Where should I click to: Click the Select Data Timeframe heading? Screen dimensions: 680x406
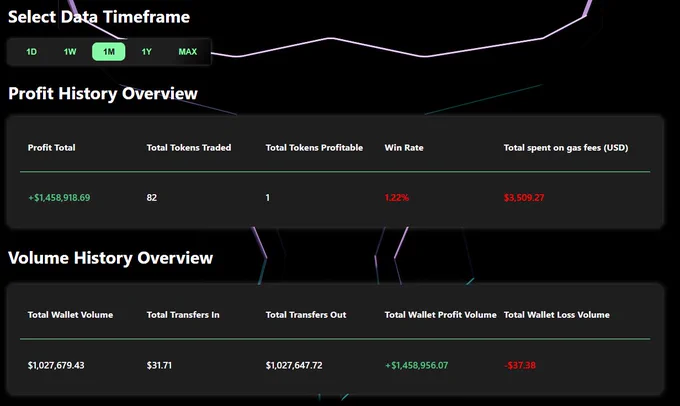click(x=99, y=17)
